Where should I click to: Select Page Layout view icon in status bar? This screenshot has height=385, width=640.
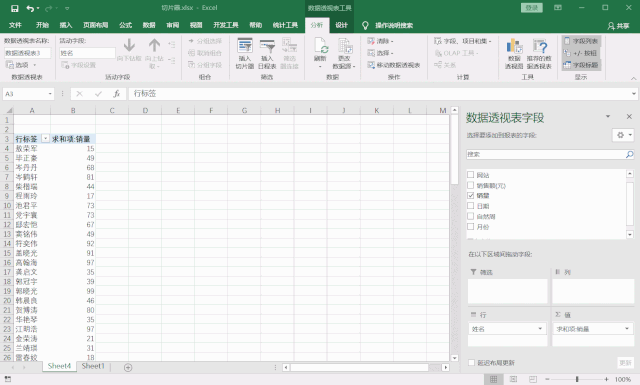tap(513, 379)
